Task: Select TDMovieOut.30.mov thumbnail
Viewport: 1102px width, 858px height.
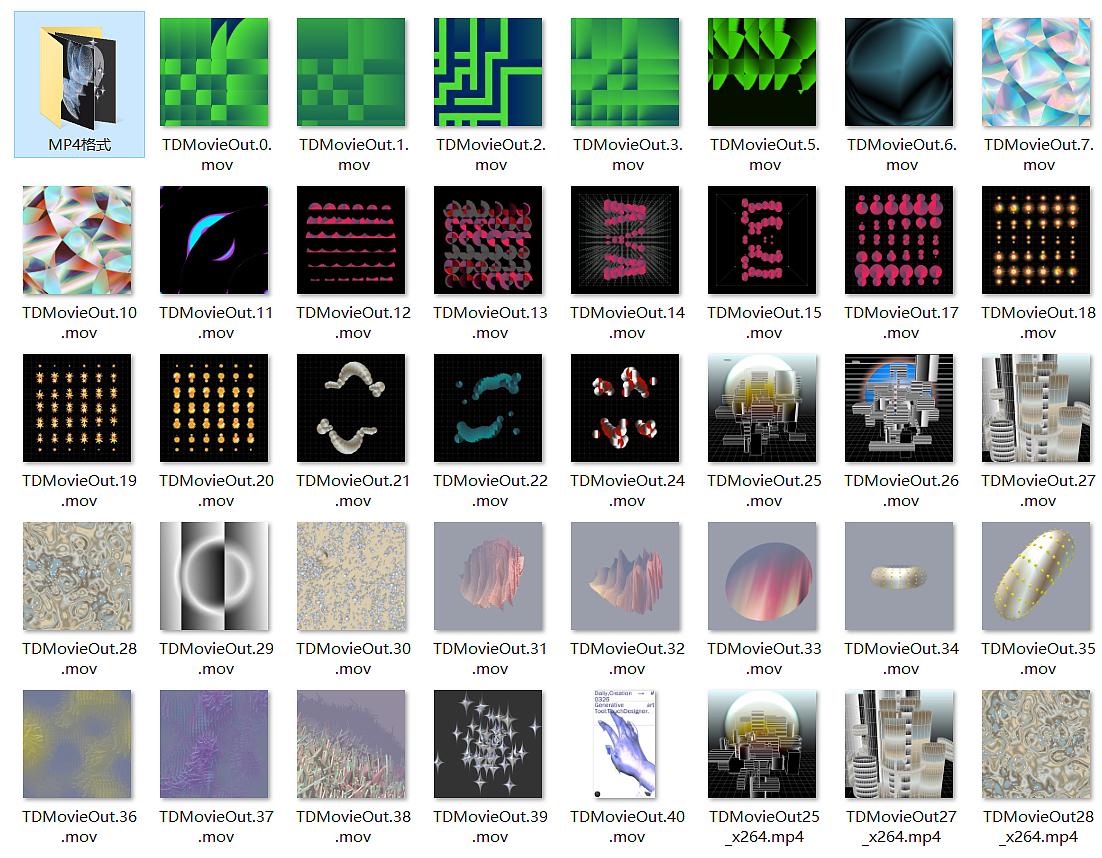Action: tap(351, 576)
